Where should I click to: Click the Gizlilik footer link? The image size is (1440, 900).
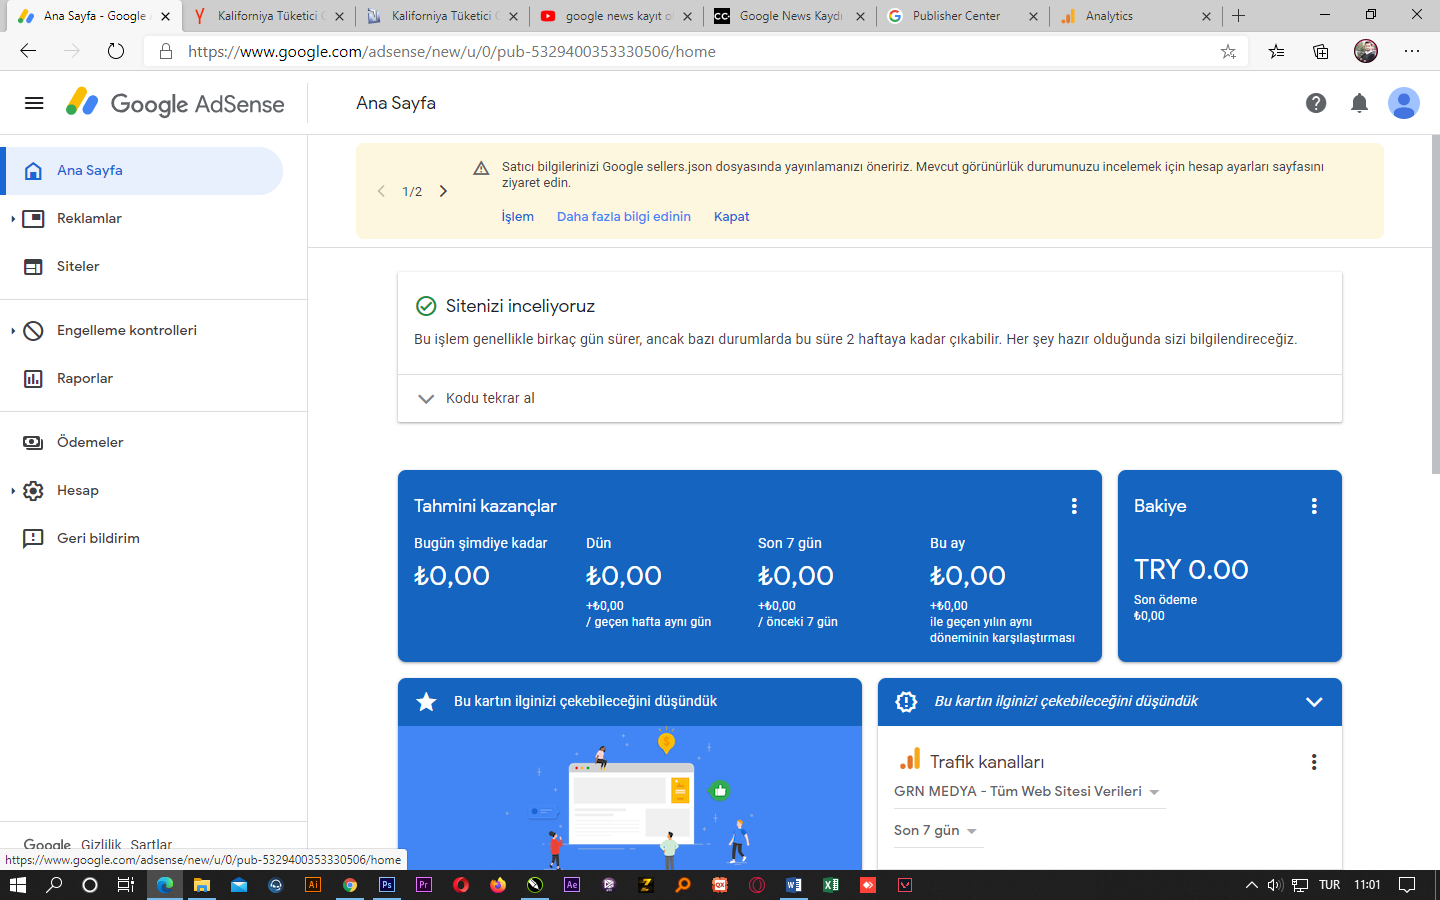point(101,845)
